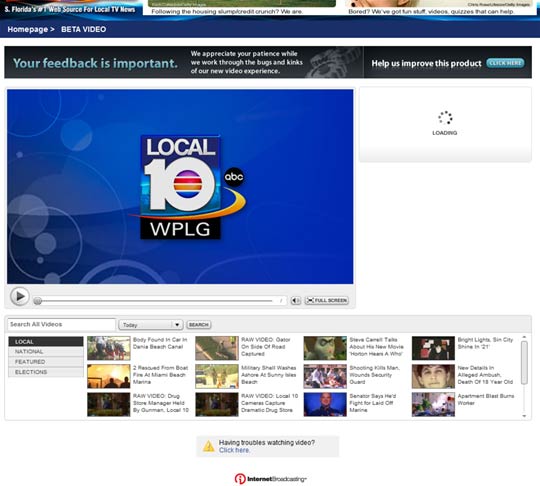
Task: Select the NATIONAL video category
Action: click(x=46, y=352)
